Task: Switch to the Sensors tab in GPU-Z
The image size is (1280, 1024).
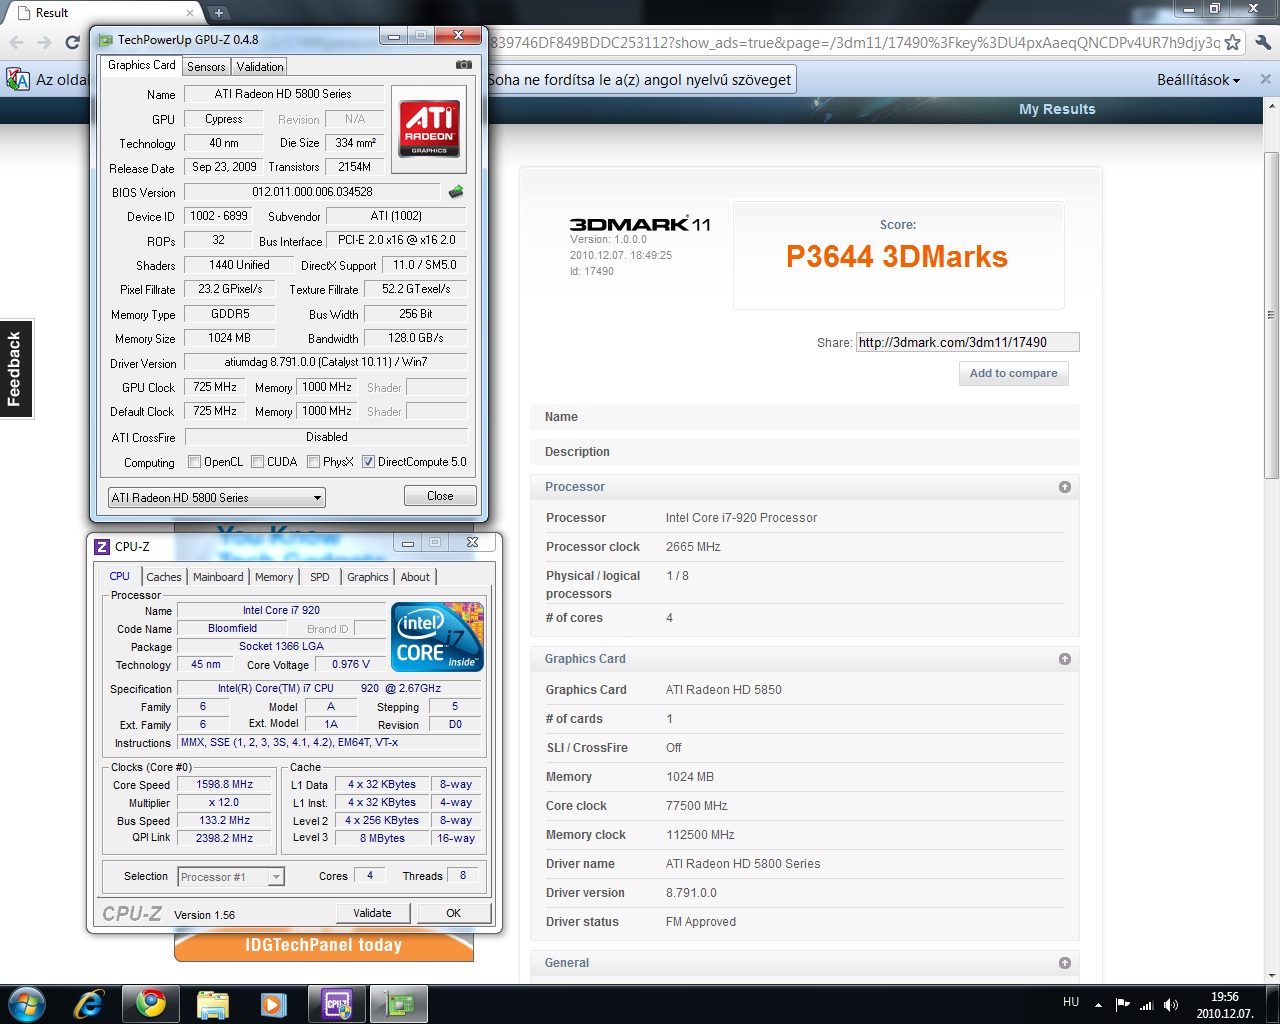Action: click(x=206, y=67)
